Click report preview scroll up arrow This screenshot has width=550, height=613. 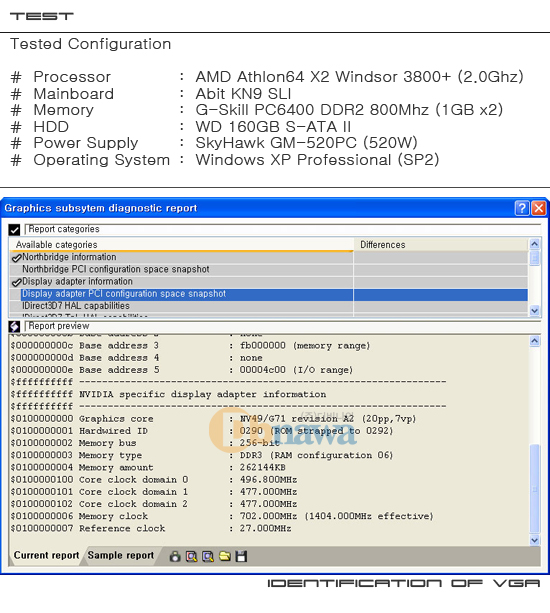(x=534, y=341)
